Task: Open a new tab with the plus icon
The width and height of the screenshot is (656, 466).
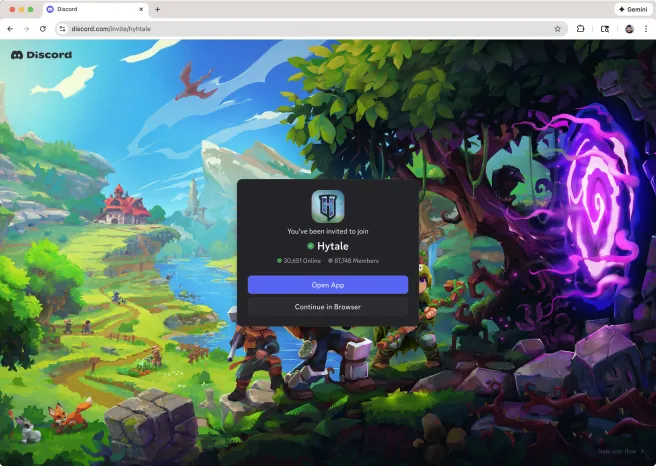Action: (157, 9)
